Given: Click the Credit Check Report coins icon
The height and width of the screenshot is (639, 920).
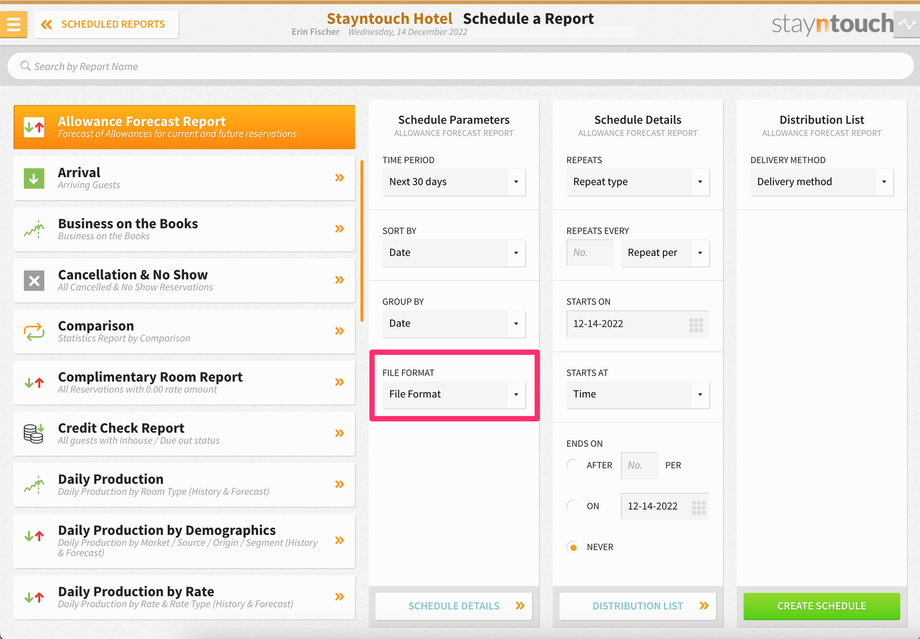Looking at the screenshot, I should coord(34,434).
